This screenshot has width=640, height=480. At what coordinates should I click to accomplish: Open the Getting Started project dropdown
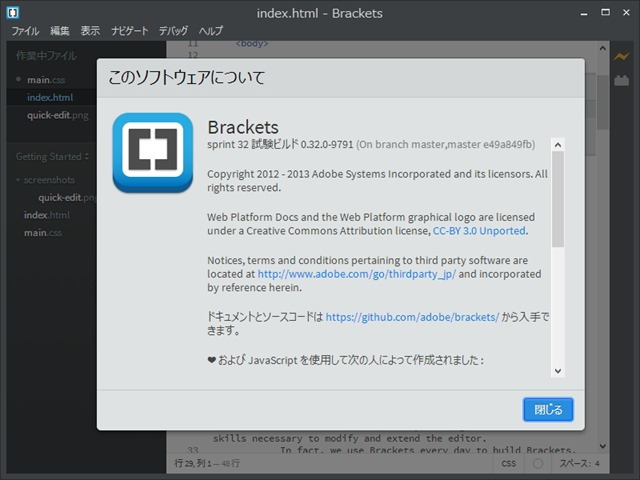tap(52, 157)
